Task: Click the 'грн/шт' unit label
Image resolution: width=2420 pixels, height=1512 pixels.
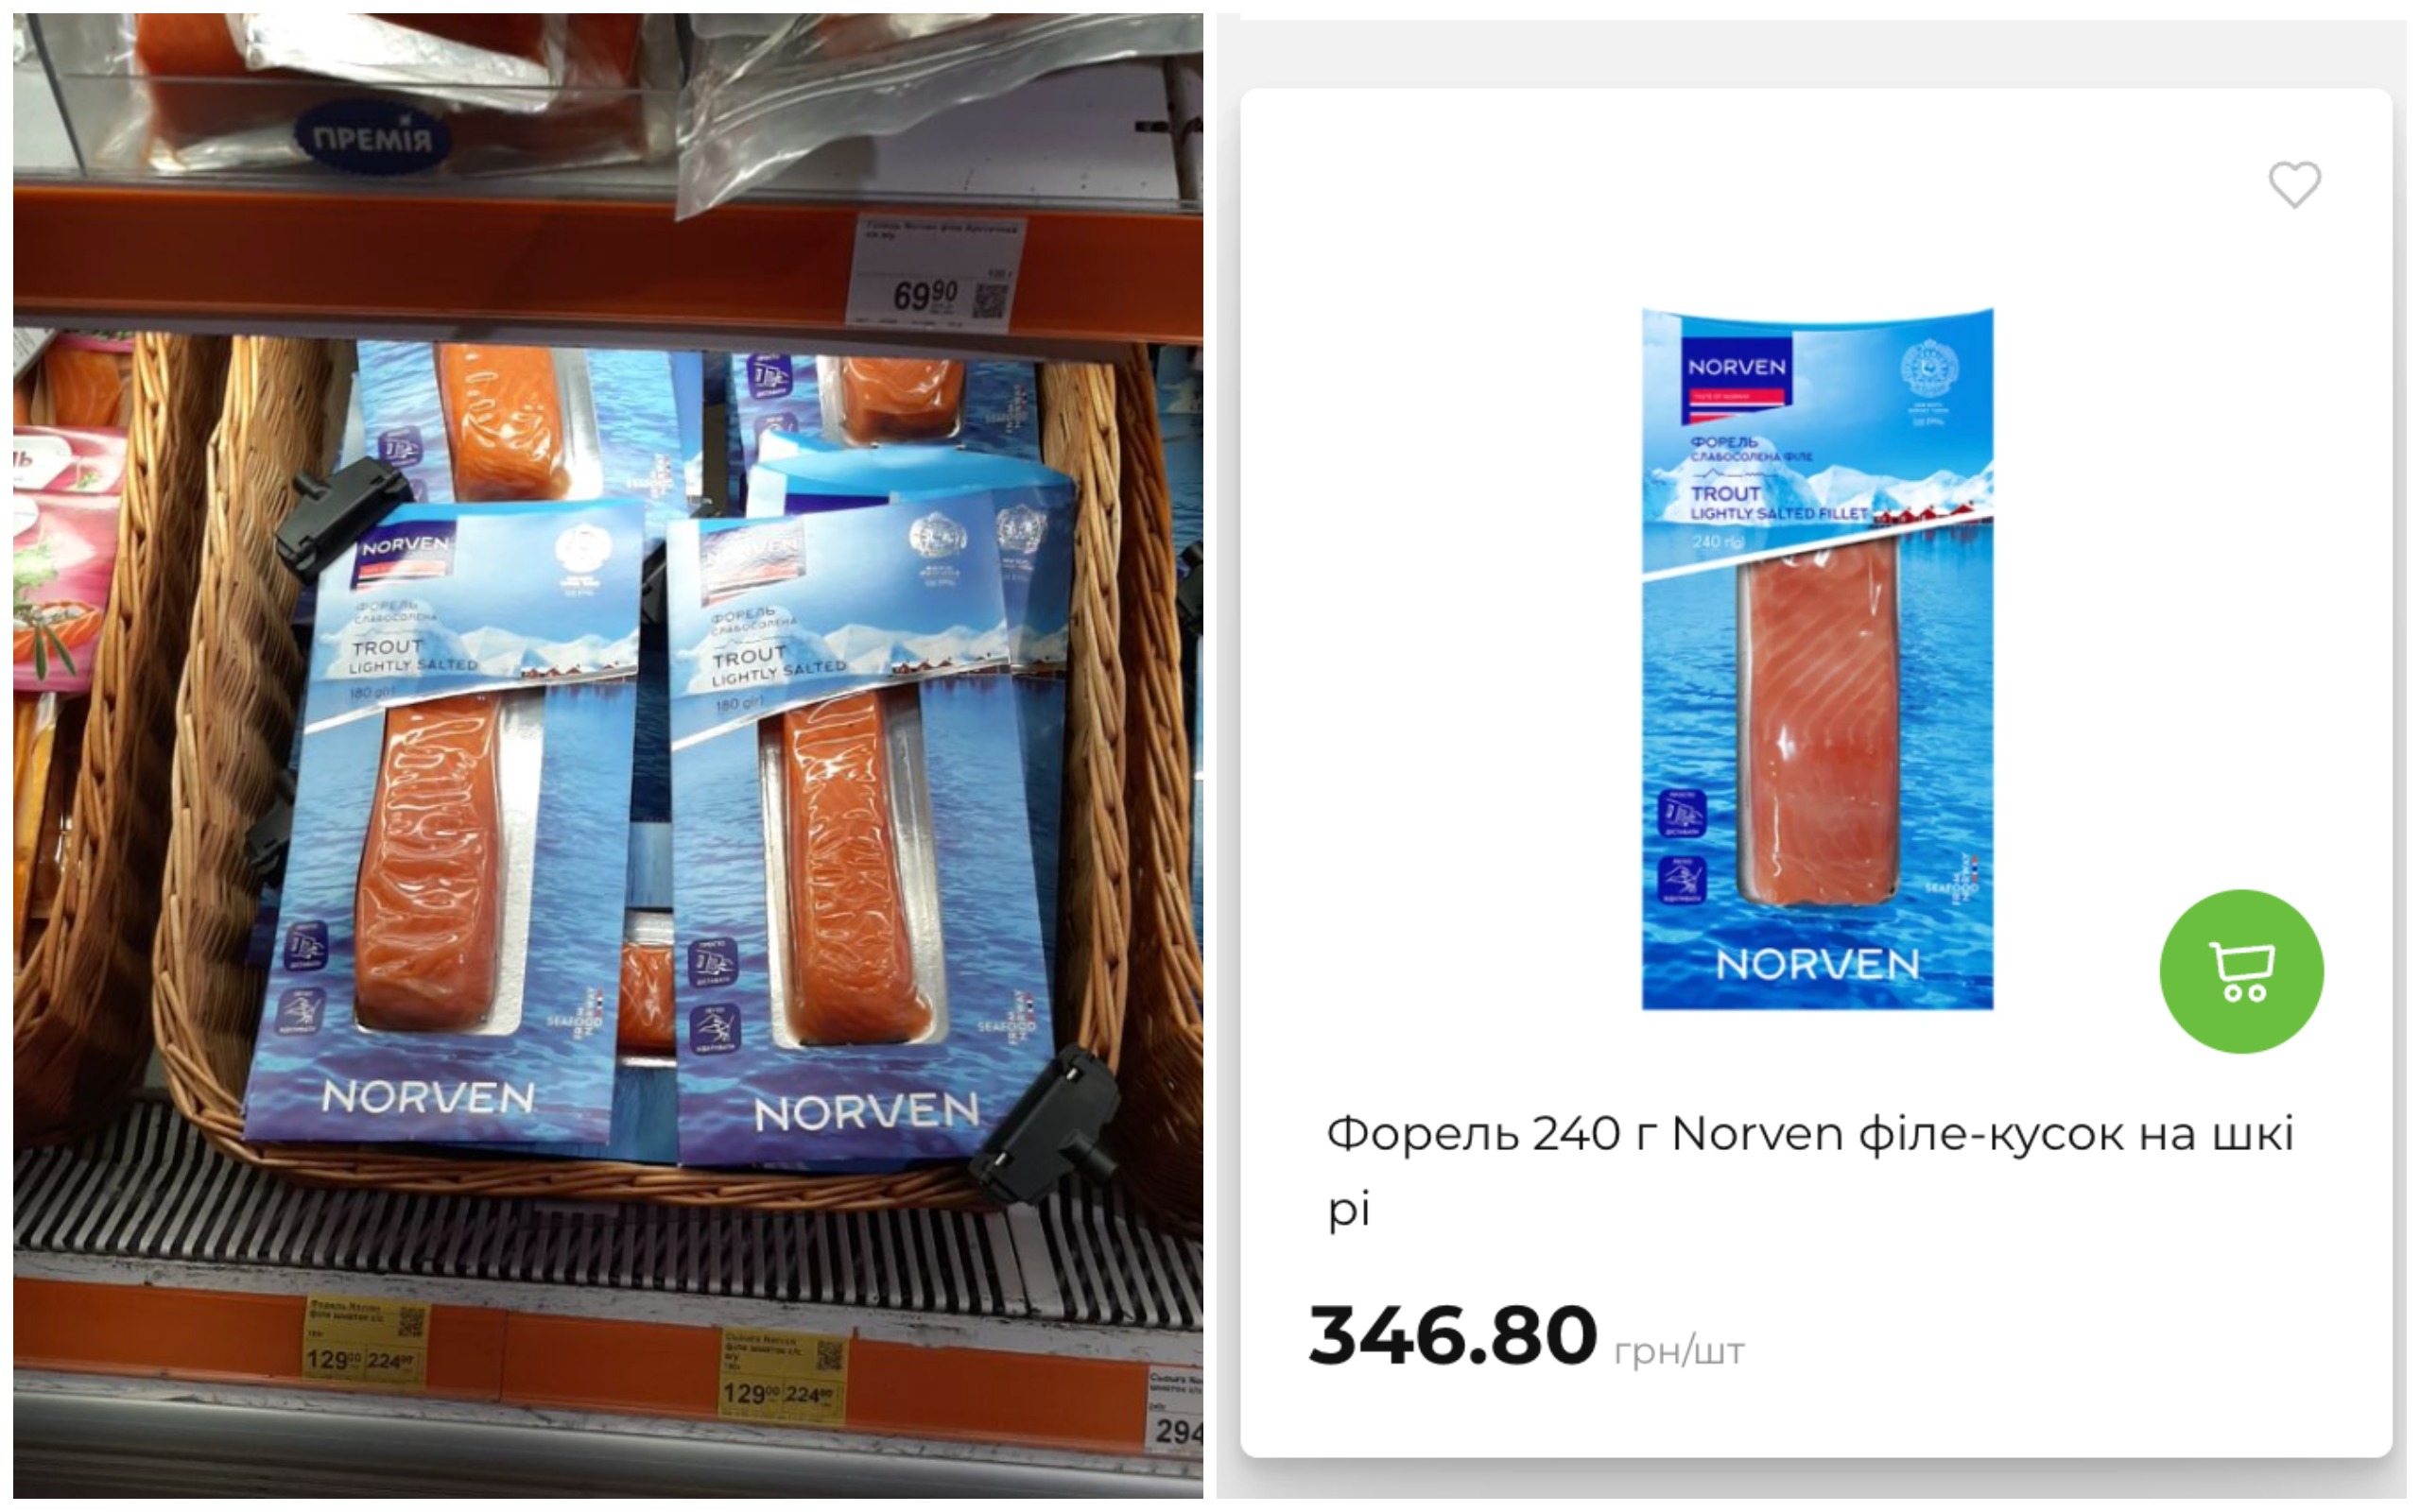Action: 1679,1351
